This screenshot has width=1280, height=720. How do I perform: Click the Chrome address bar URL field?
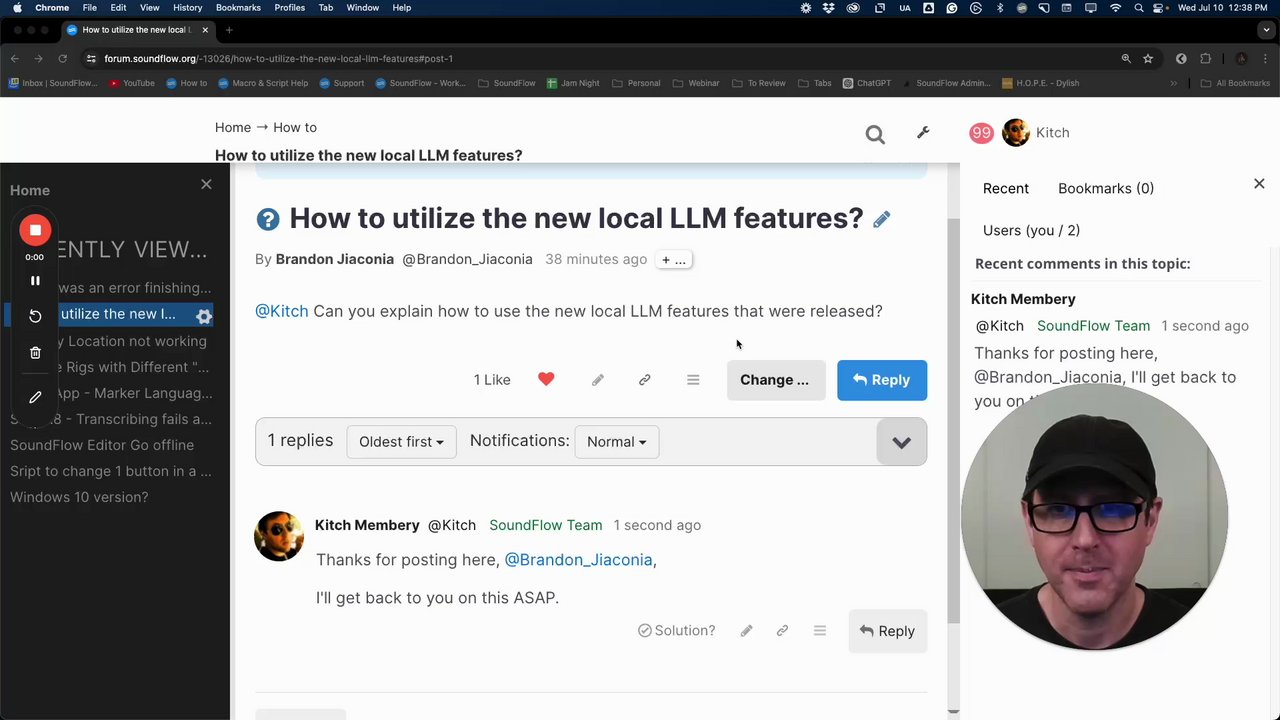(600, 59)
